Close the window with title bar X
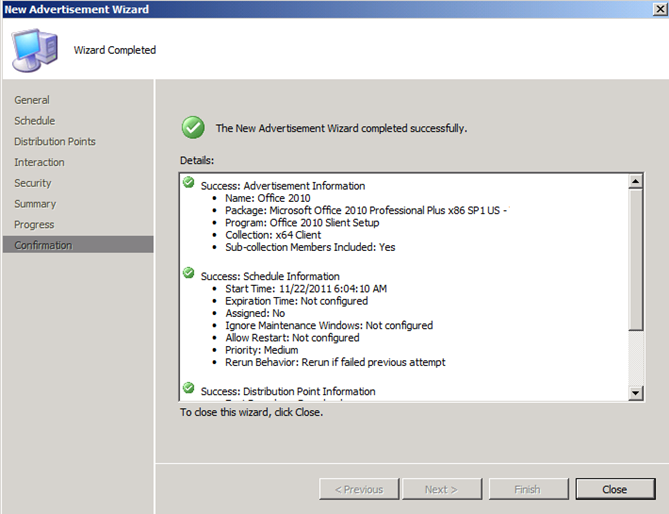 click(x=660, y=9)
